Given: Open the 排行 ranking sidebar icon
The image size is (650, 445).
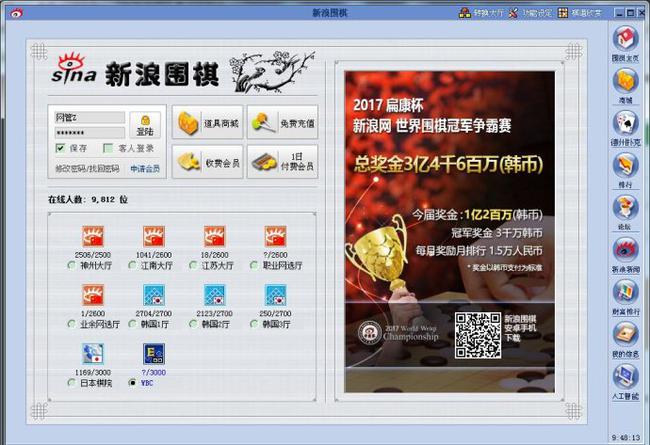Looking at the screenshot, I should 625,165.
